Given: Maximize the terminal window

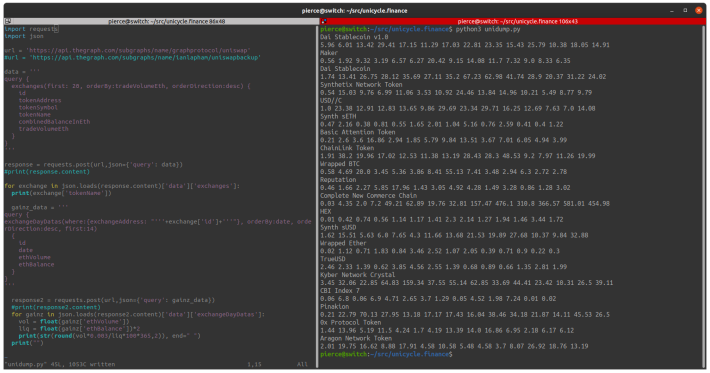Looking at the screenshot, I should 685,10.
